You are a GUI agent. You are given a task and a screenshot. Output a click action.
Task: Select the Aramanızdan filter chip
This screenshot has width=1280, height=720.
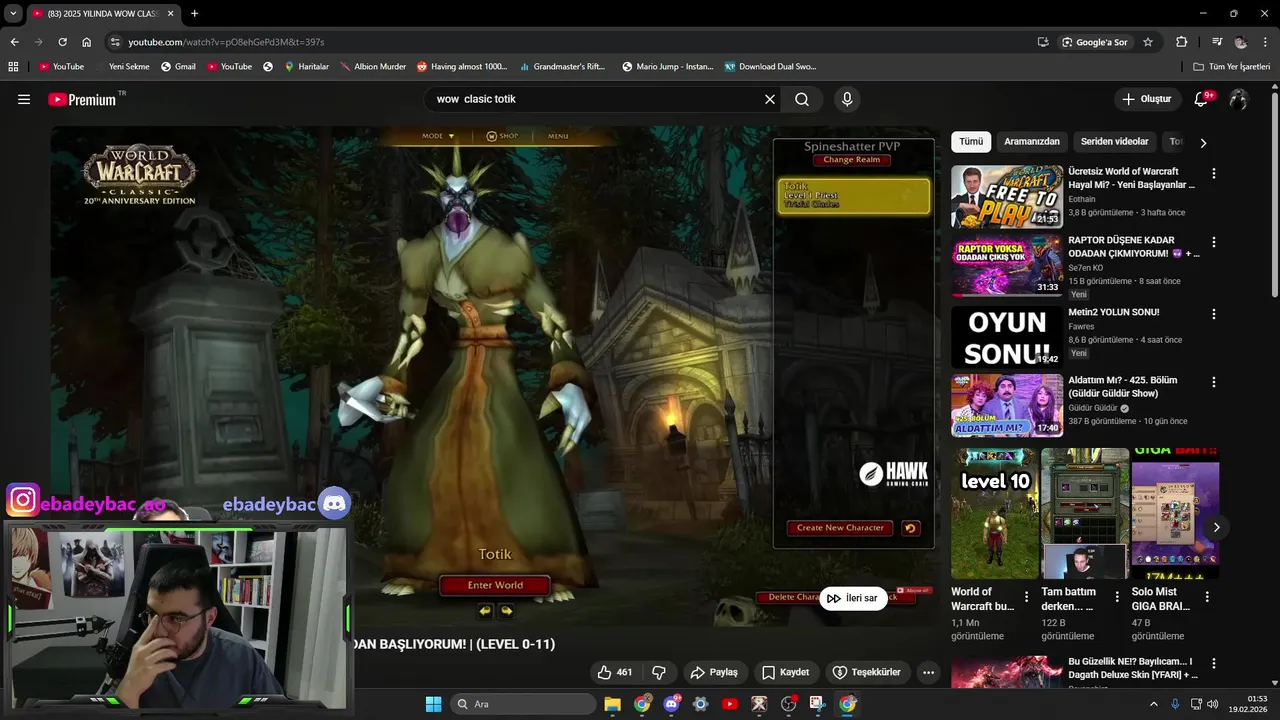(x=1032, y=142)
